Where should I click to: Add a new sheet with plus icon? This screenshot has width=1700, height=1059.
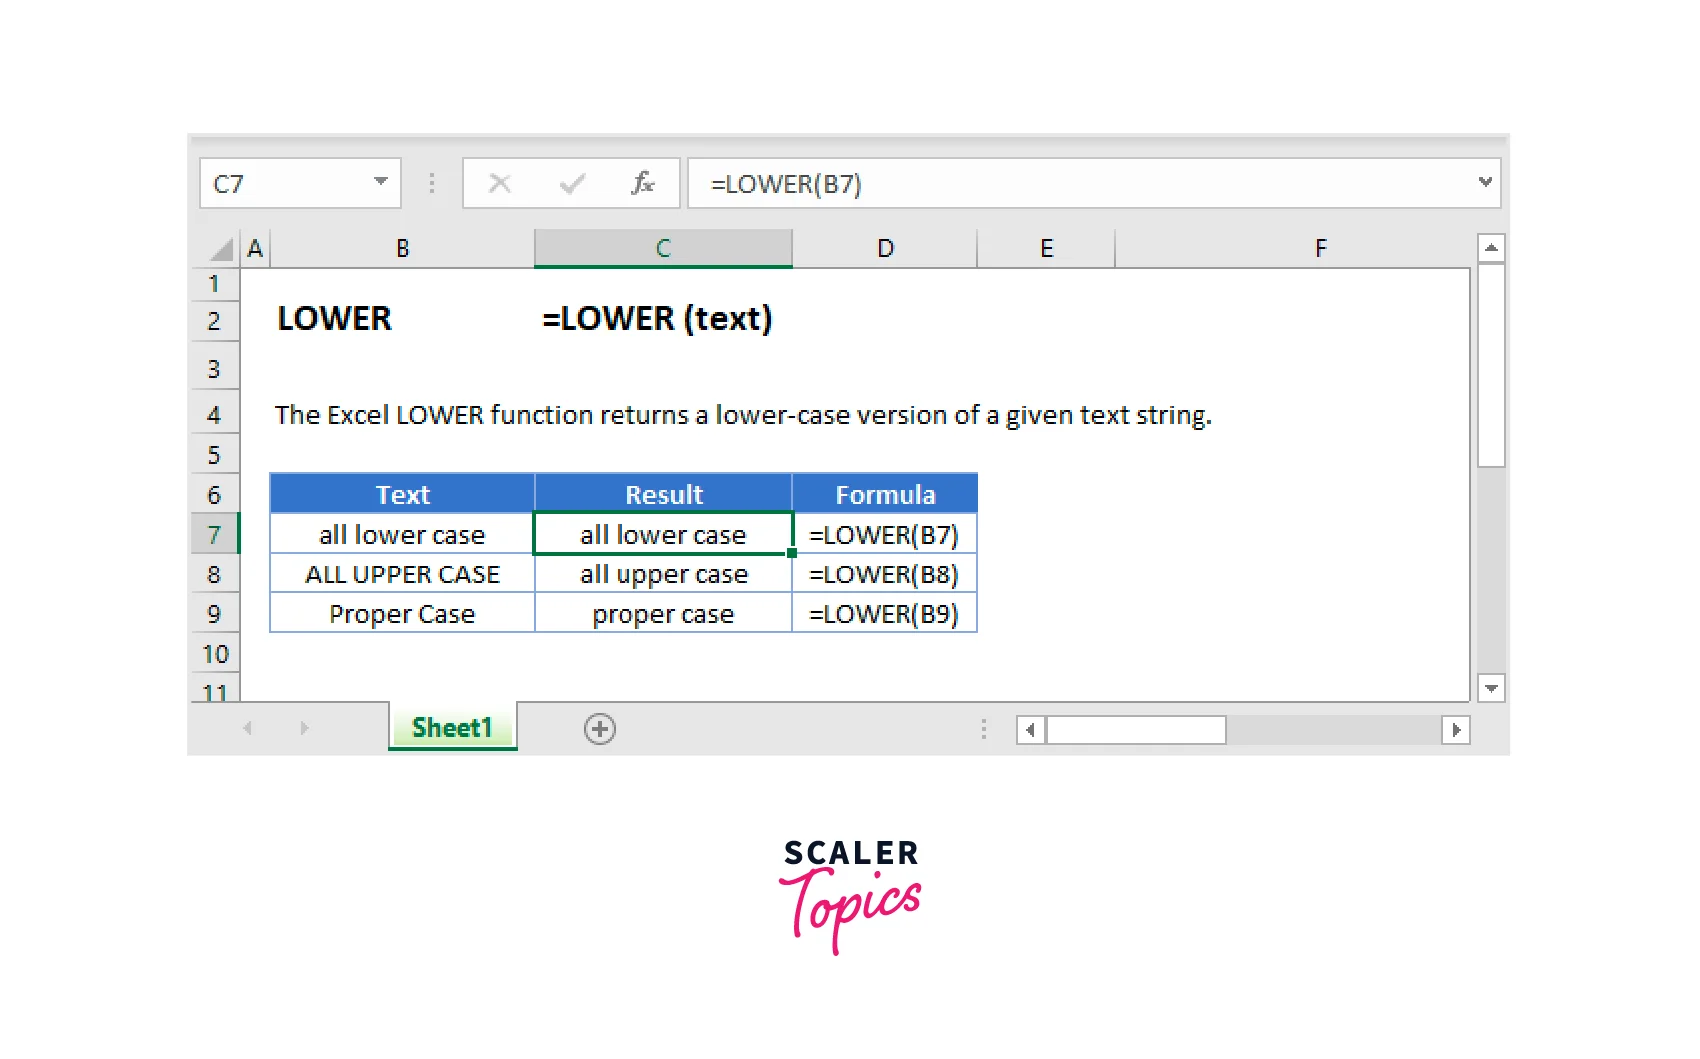tap(600, 729)
